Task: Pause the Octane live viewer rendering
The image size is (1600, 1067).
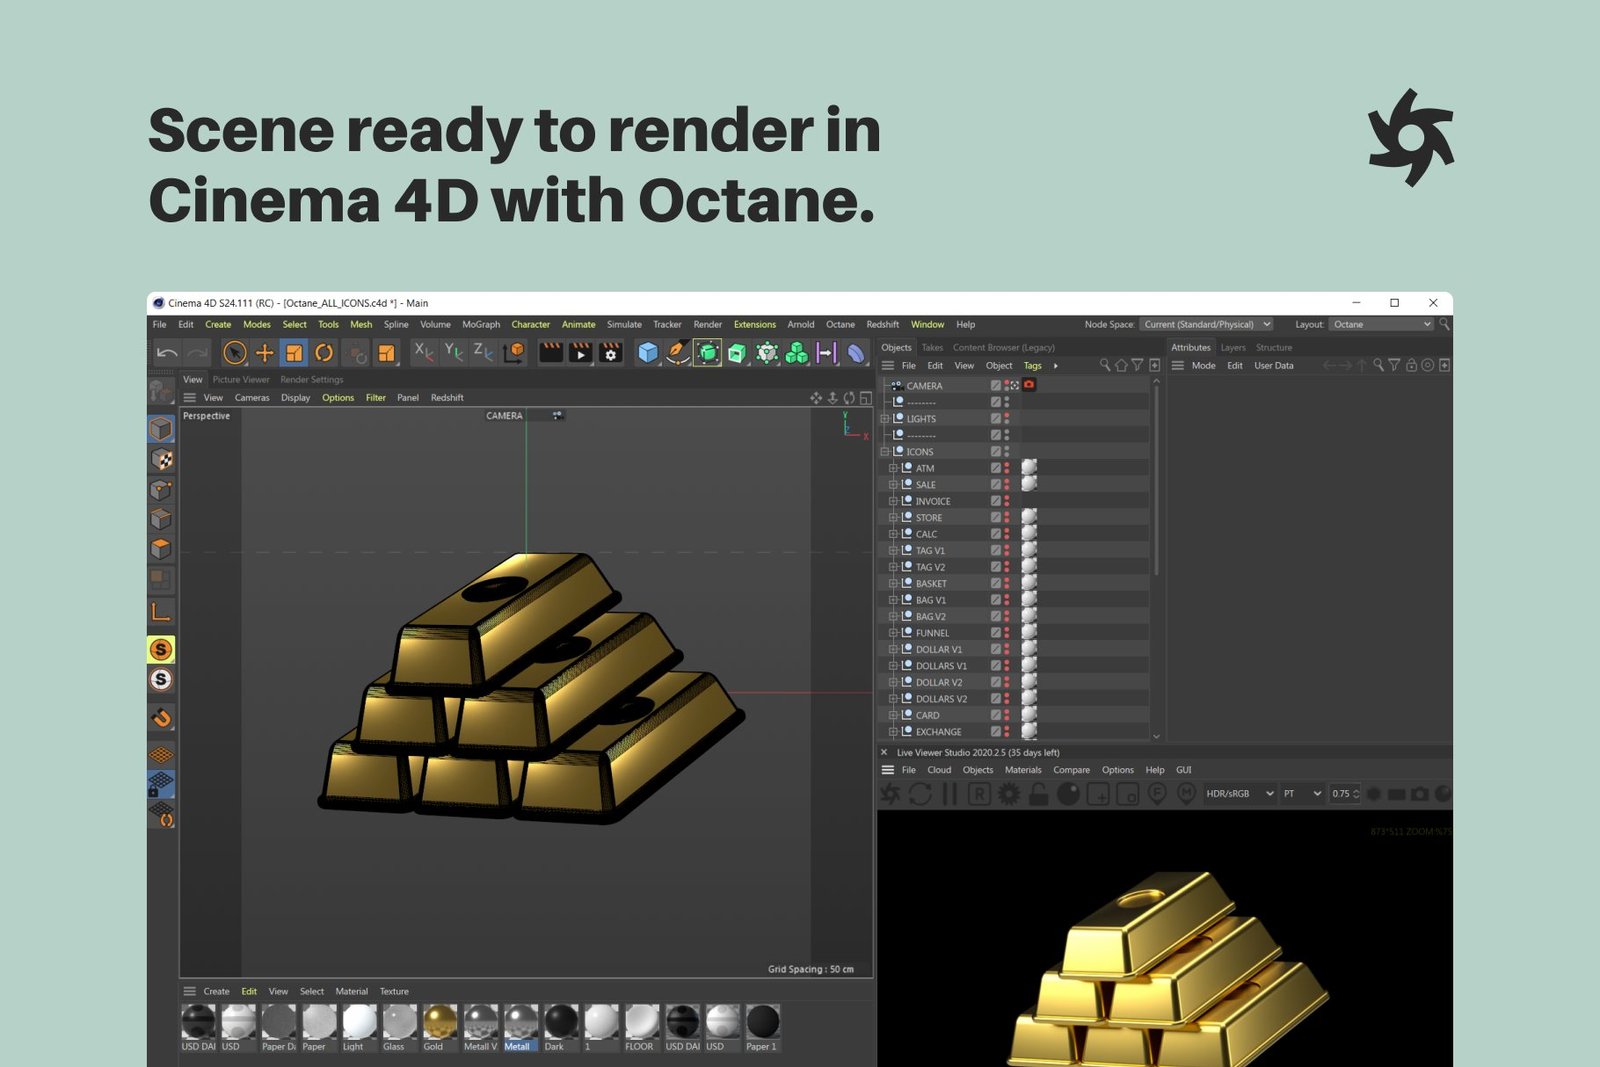Action: (948, 794)
